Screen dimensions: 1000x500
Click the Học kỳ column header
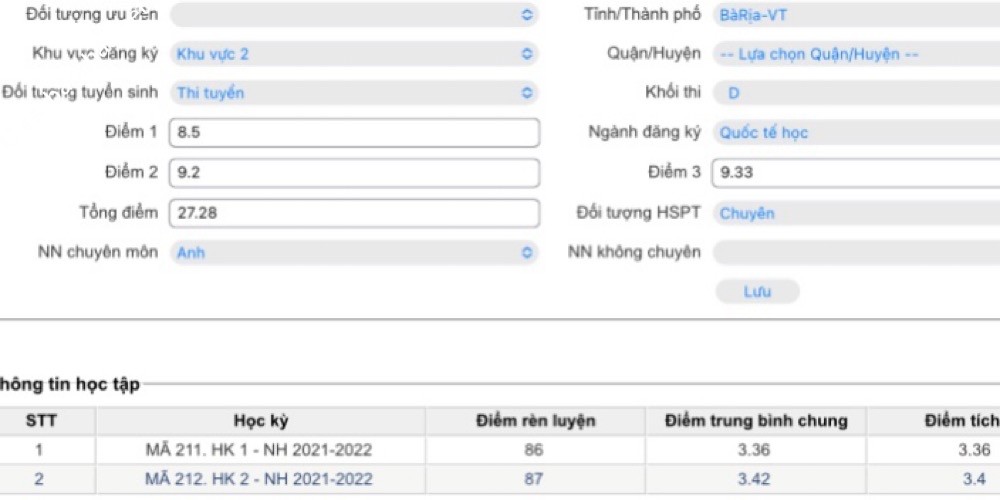[261, 421]
